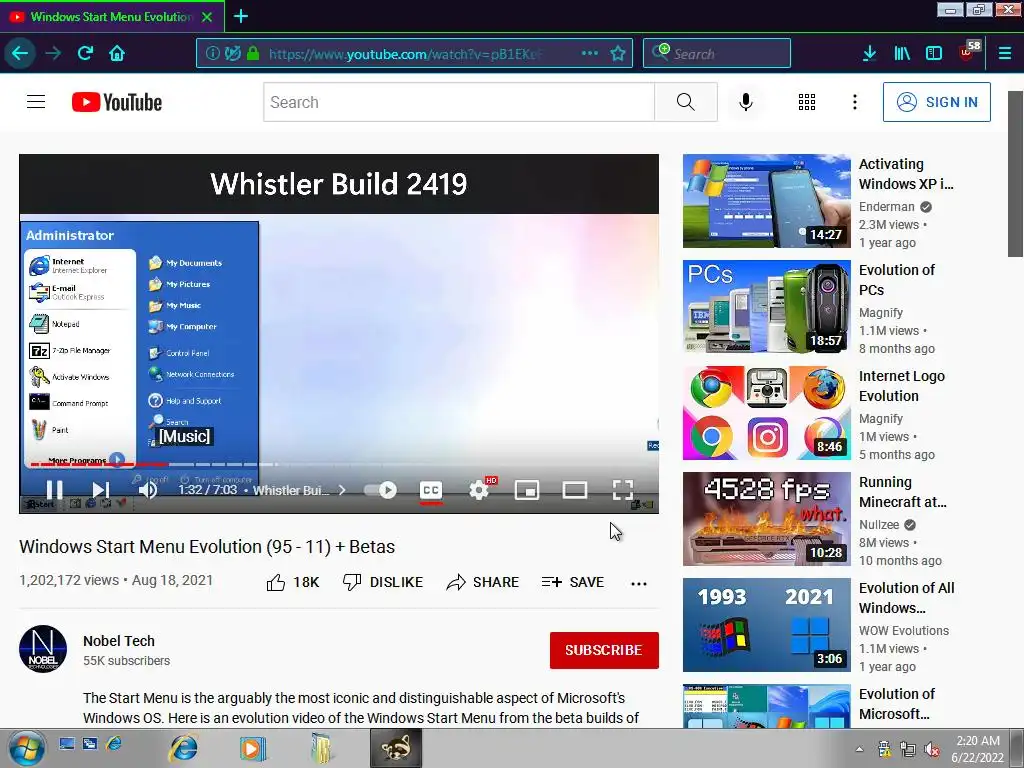Click the URL in the address bar
This screenshot has width=1024, height=768.
pos(405,54)
